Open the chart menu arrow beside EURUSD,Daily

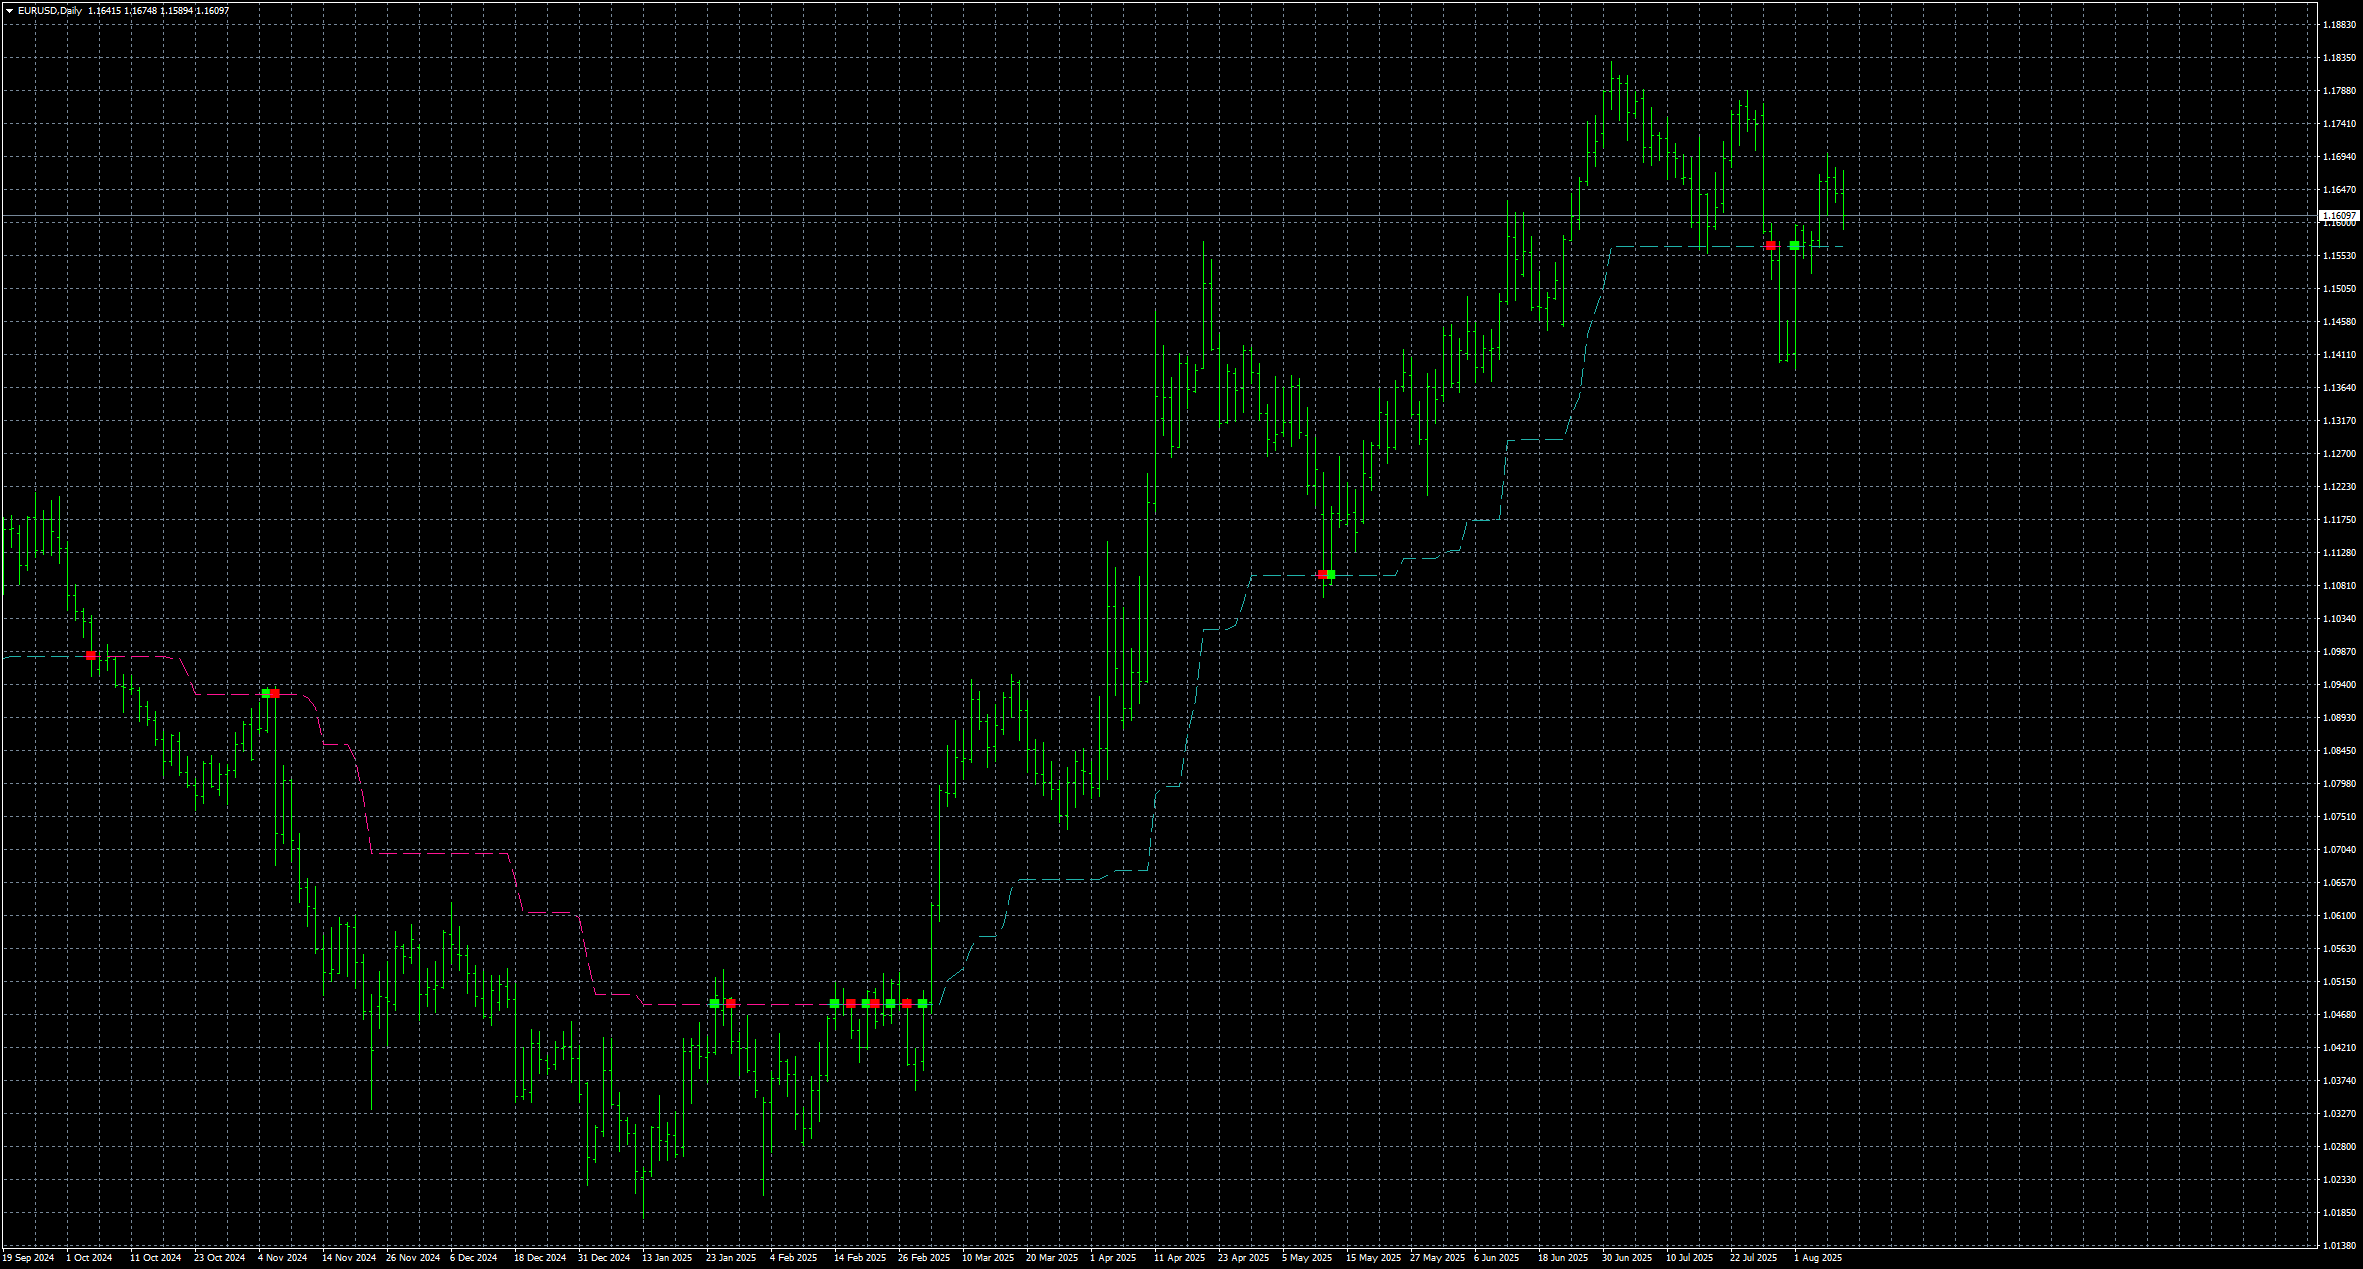10,11
